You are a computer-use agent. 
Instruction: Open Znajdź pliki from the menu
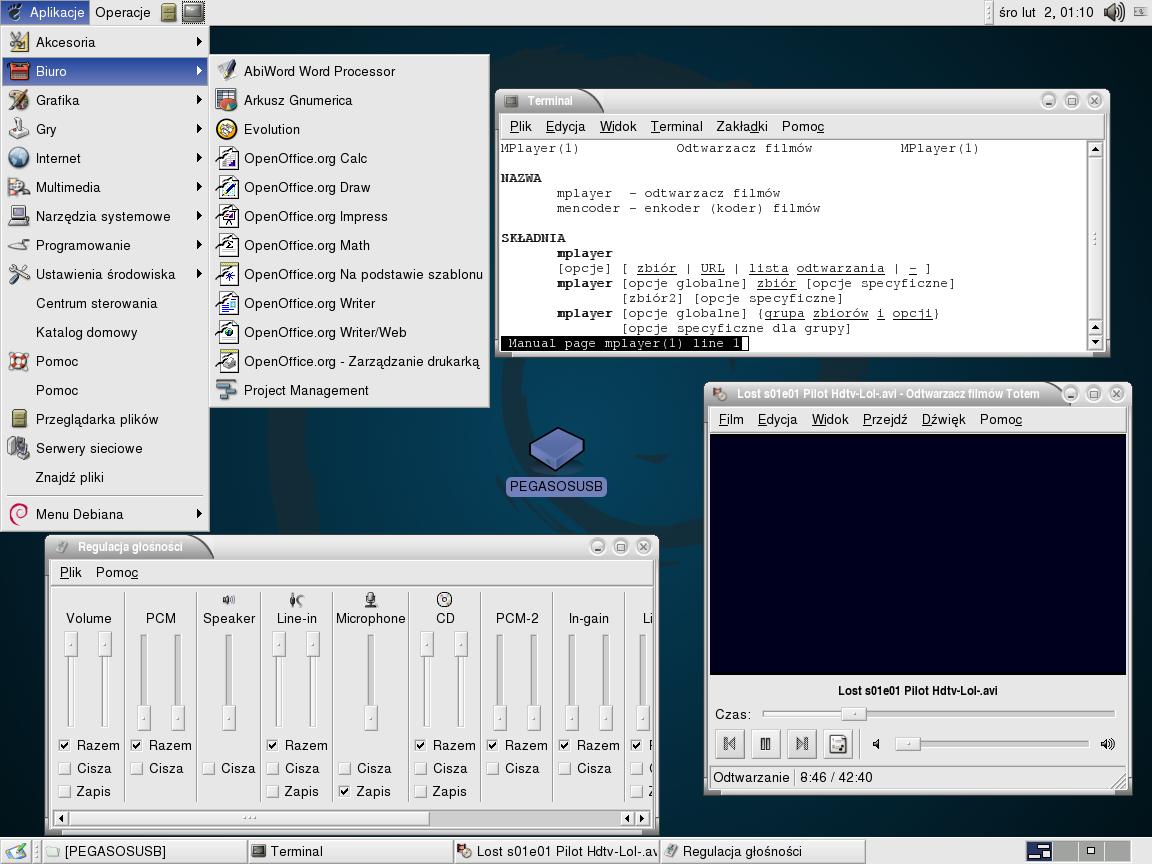[104, 478]
